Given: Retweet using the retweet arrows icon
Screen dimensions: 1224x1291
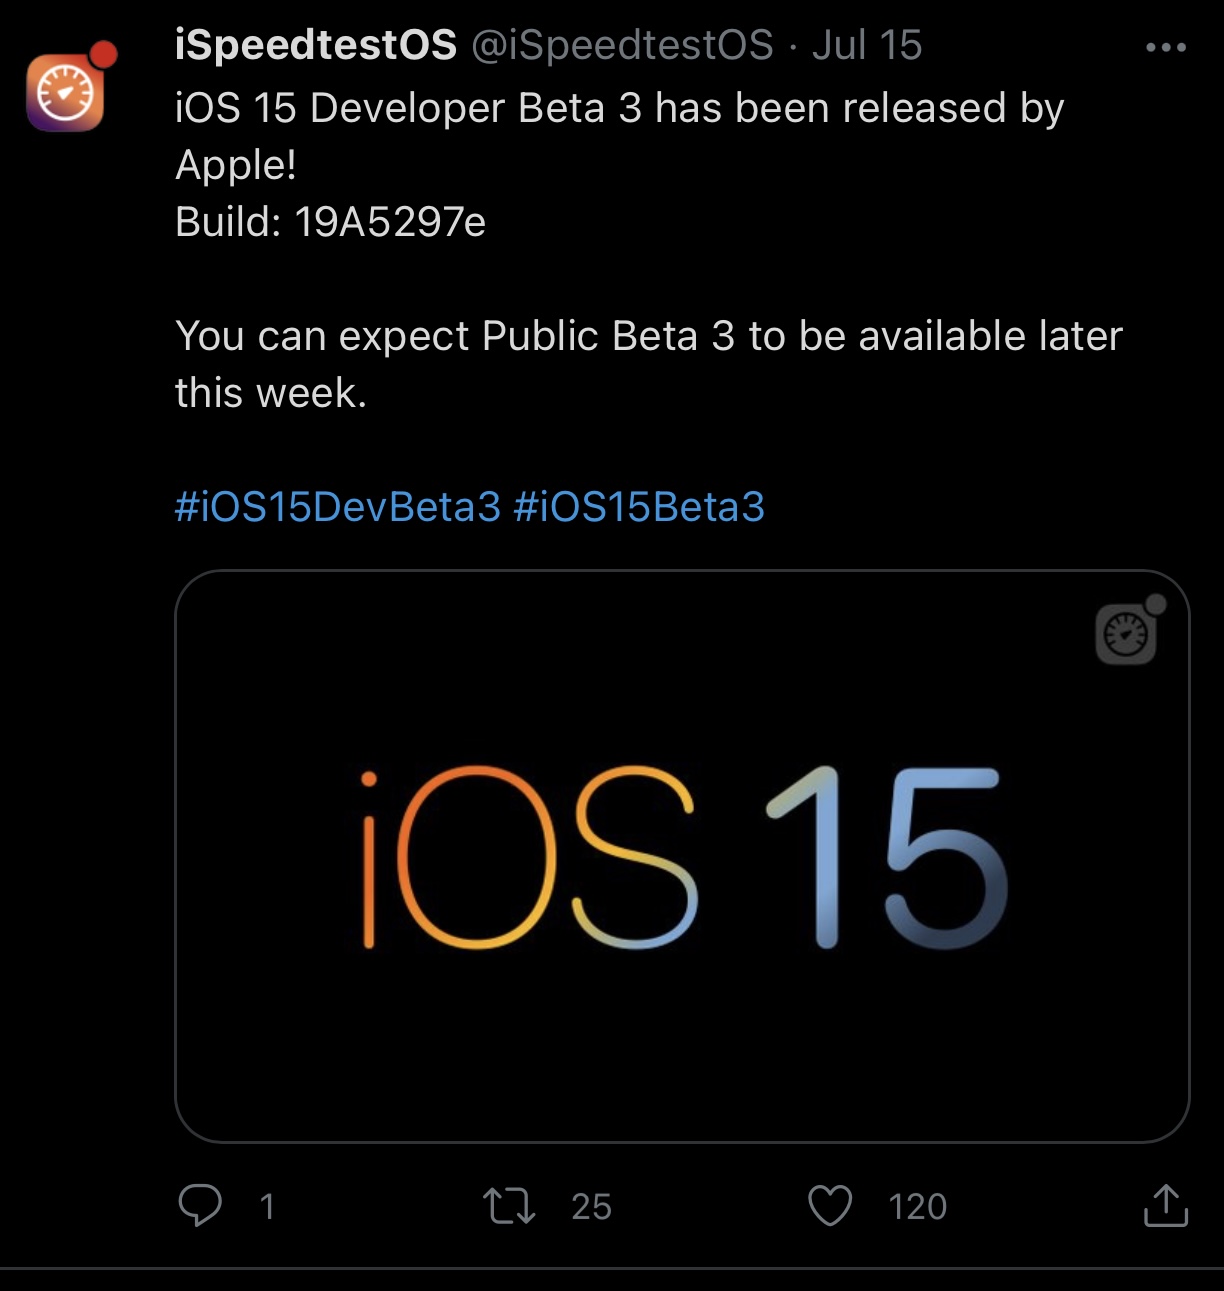Looking at the screenshot, I should pos(509,1205).
